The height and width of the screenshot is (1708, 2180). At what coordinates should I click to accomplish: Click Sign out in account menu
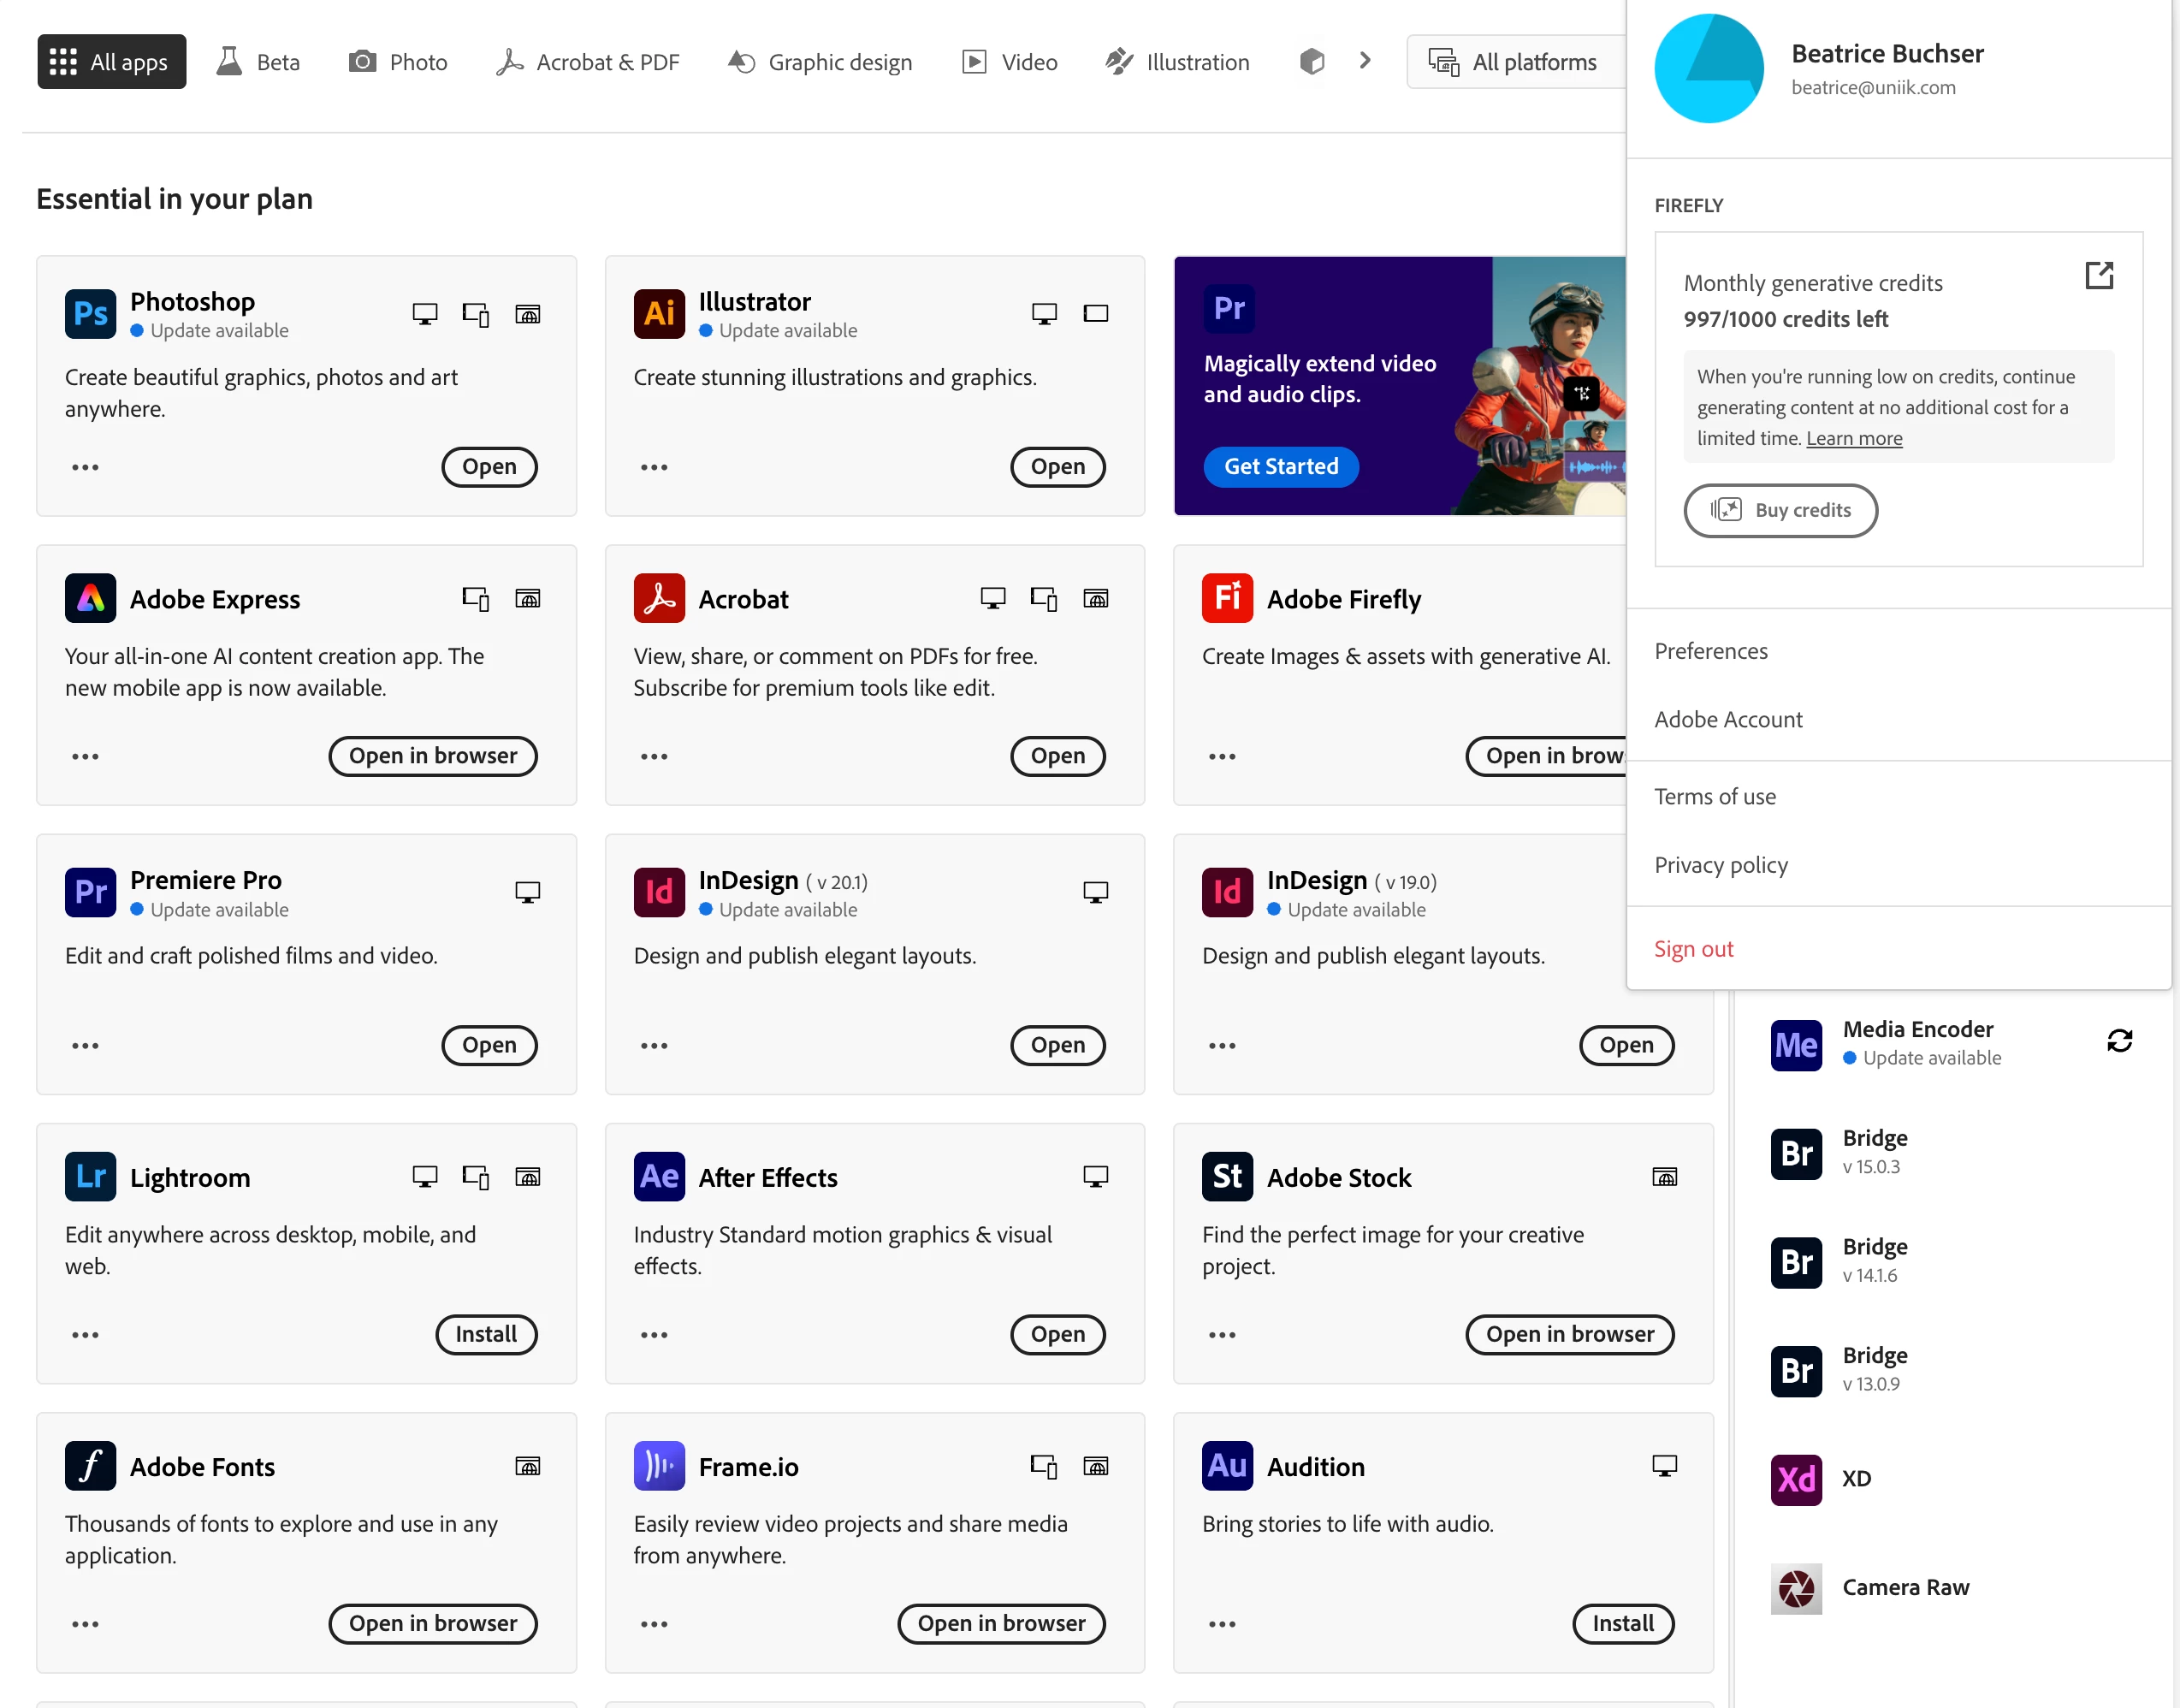1693,949
